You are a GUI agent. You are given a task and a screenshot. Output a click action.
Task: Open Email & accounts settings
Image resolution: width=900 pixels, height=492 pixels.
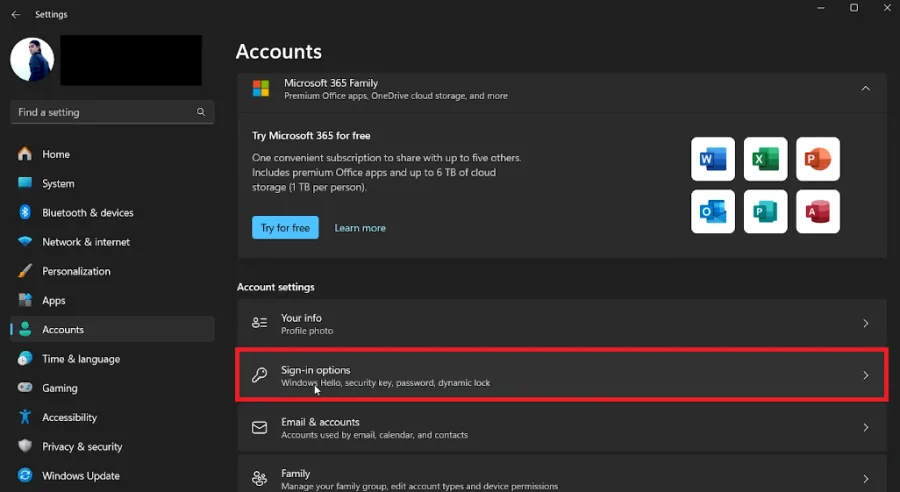coord(562,428)
